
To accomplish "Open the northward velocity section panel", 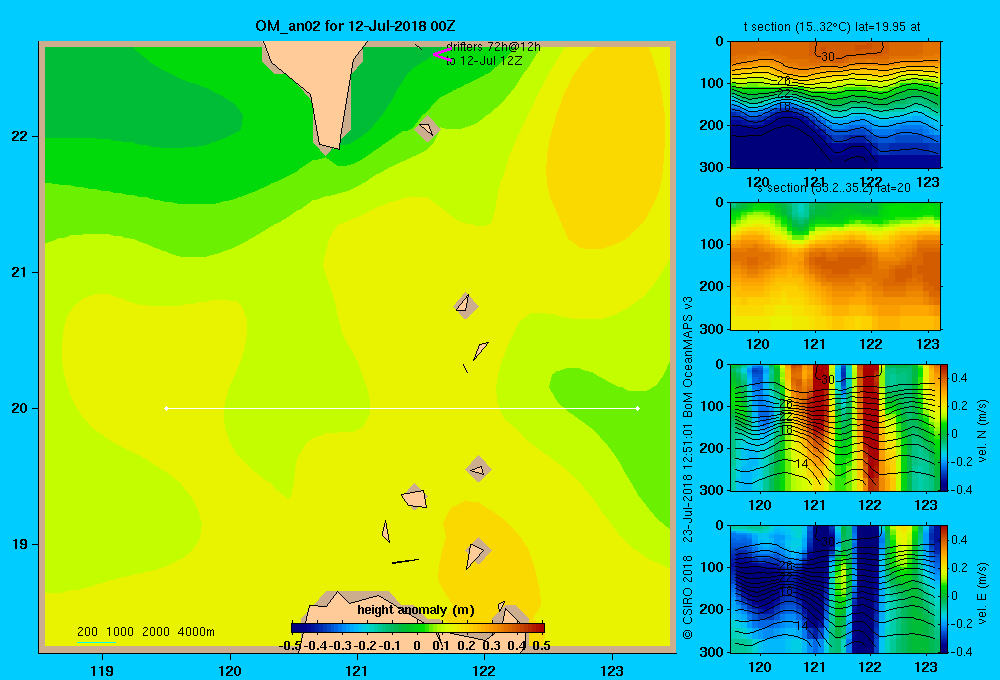I will click(835, 427).
